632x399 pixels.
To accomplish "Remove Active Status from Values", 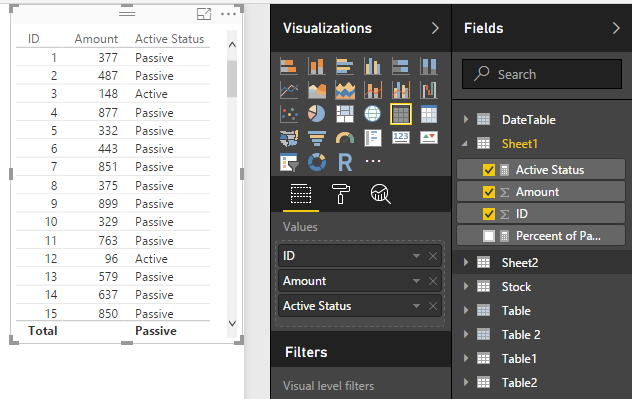I will click(x=433, y=306).
